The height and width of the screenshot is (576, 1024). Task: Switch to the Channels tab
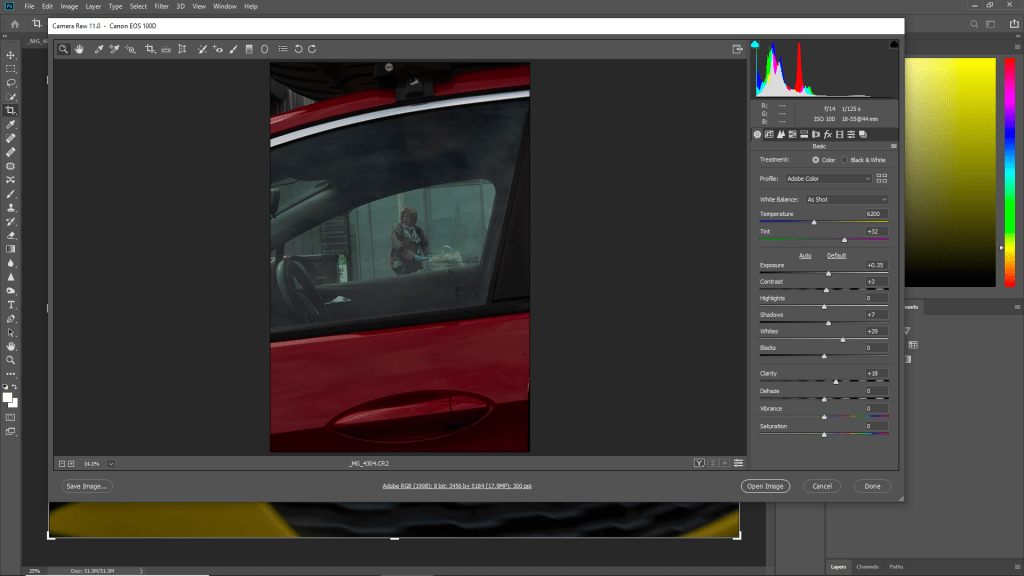(867, 567)
